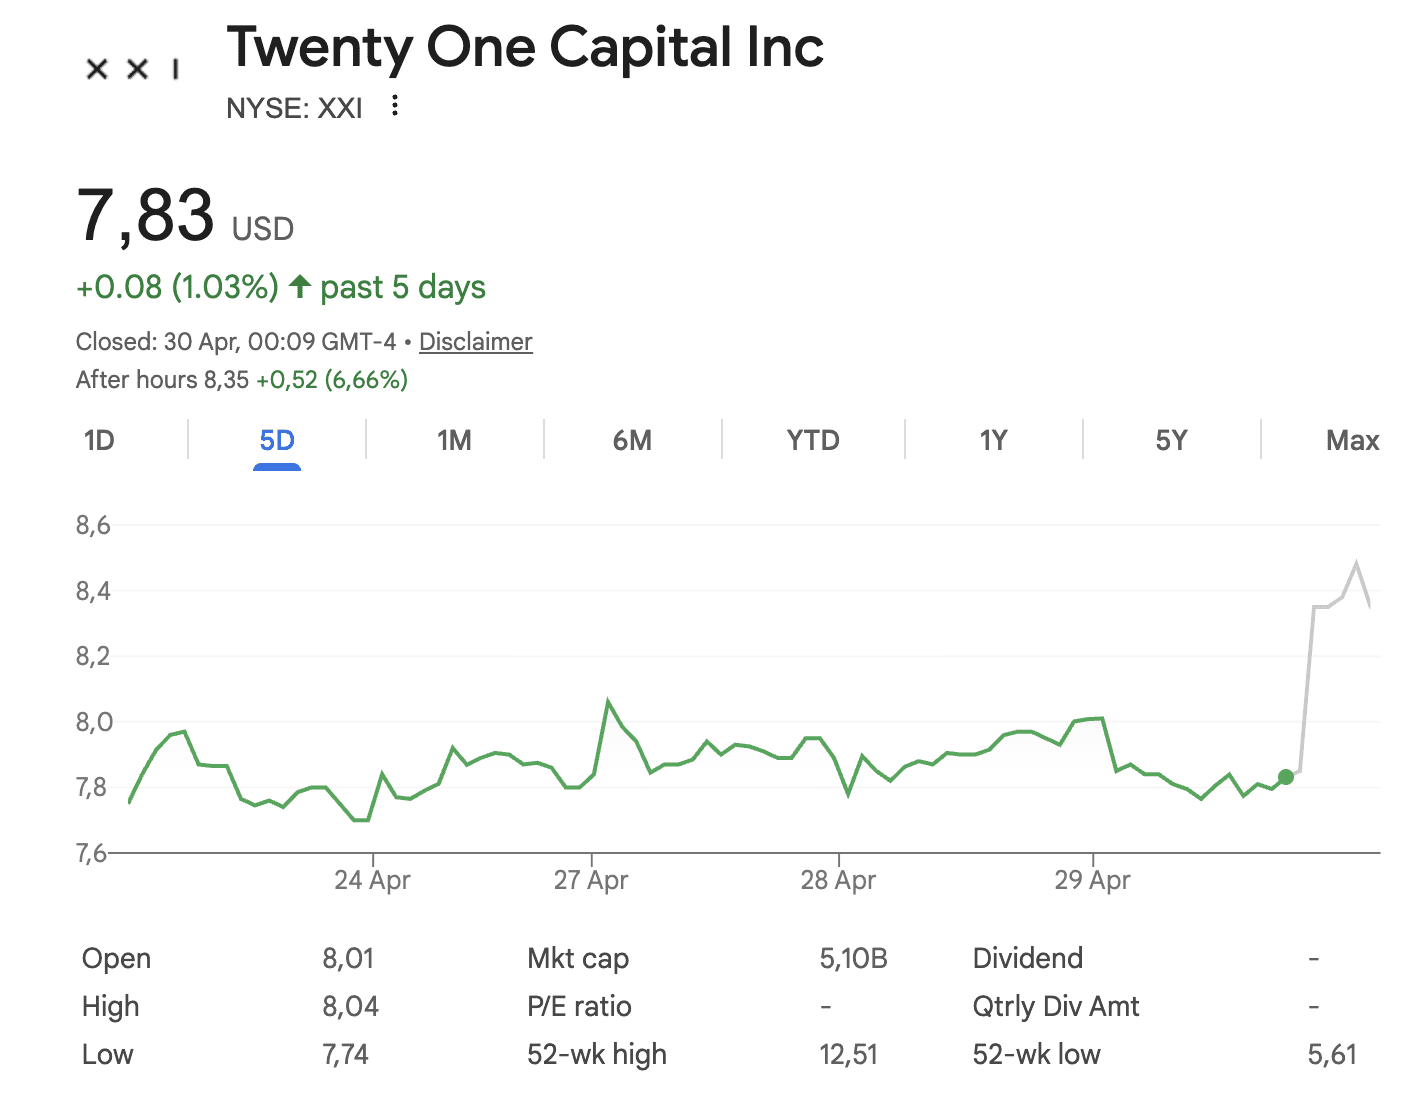The image size is (1410, 1112).
Task: Click the Mkt cap value 5,10B
Action: tap(852, 958)
